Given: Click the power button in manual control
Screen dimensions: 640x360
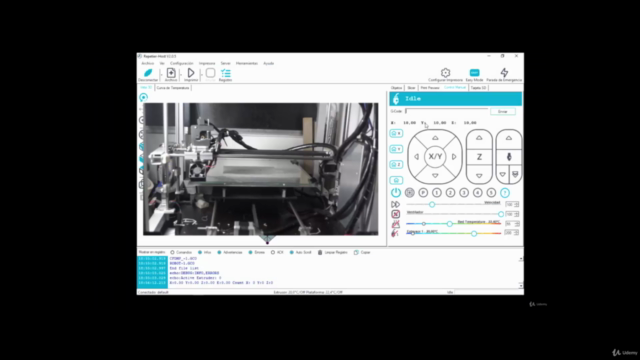Looking at the screenshot, I should [396, 192].
